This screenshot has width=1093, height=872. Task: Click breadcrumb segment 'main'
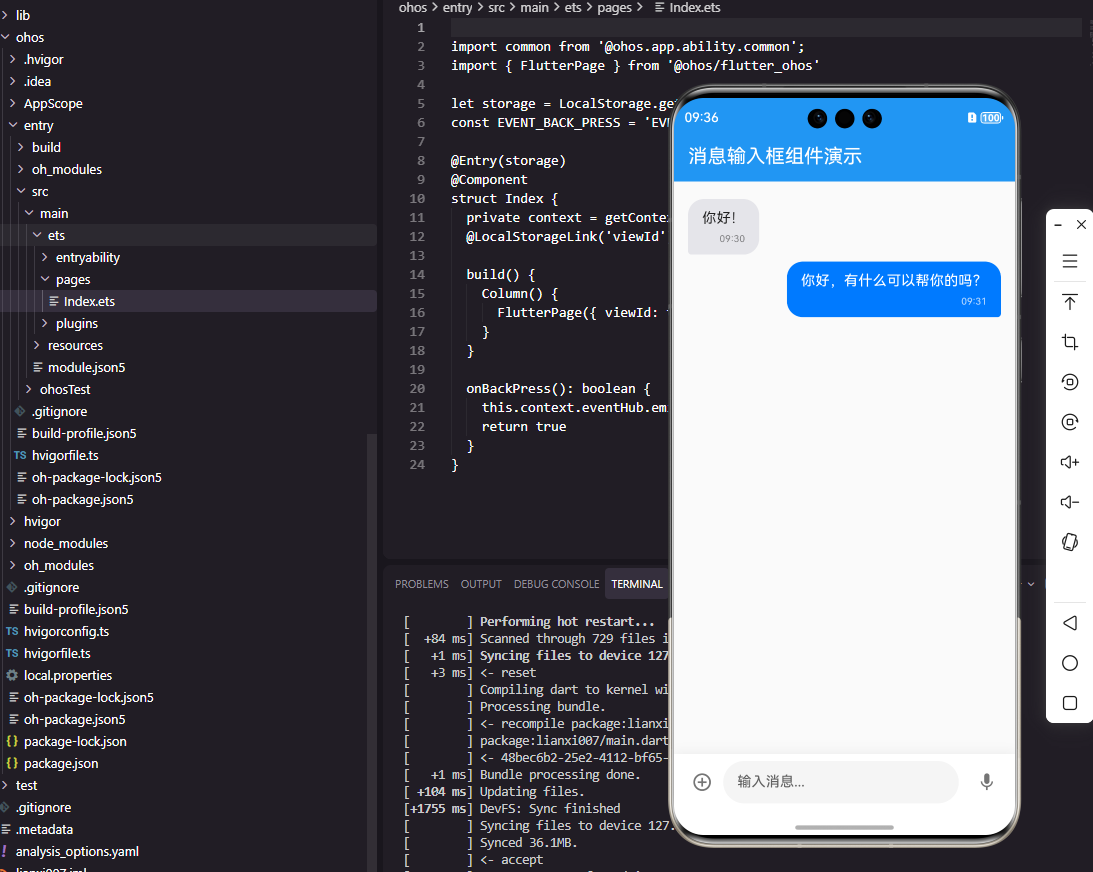coord(535,8)
